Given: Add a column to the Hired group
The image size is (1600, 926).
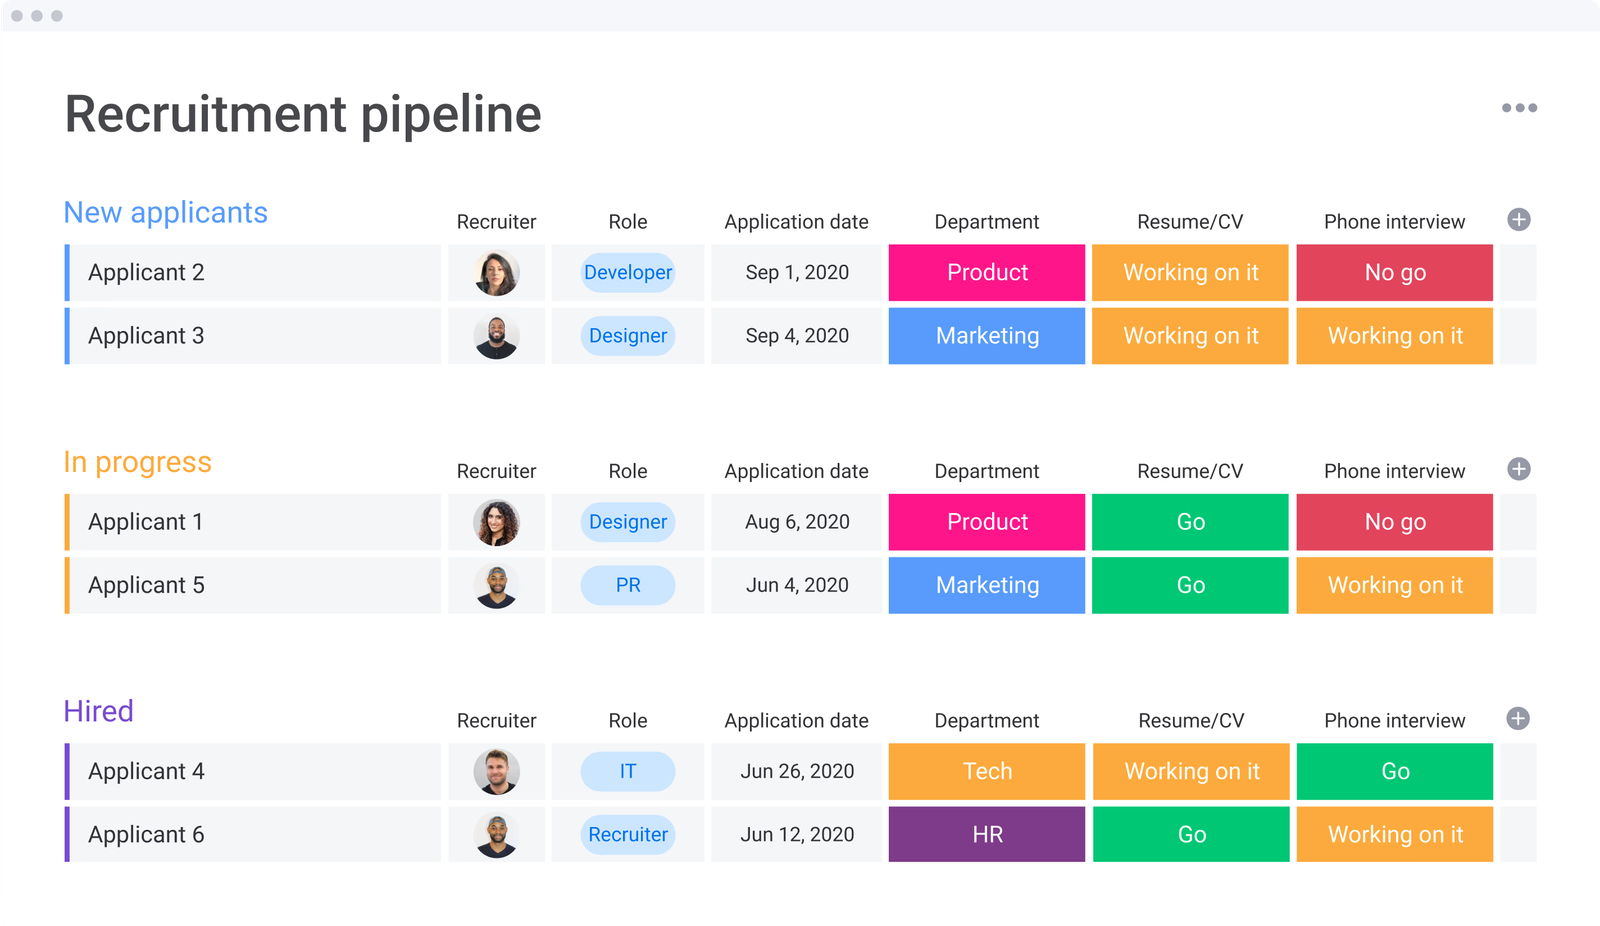Looking at the screenshot, I should click(x=1519, y=718).
